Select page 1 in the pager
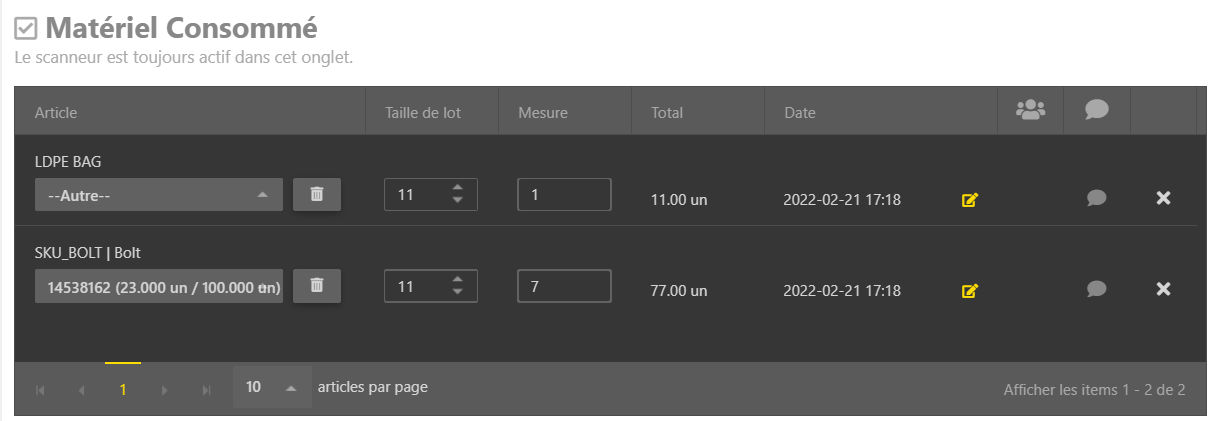 tap(123, 389)
